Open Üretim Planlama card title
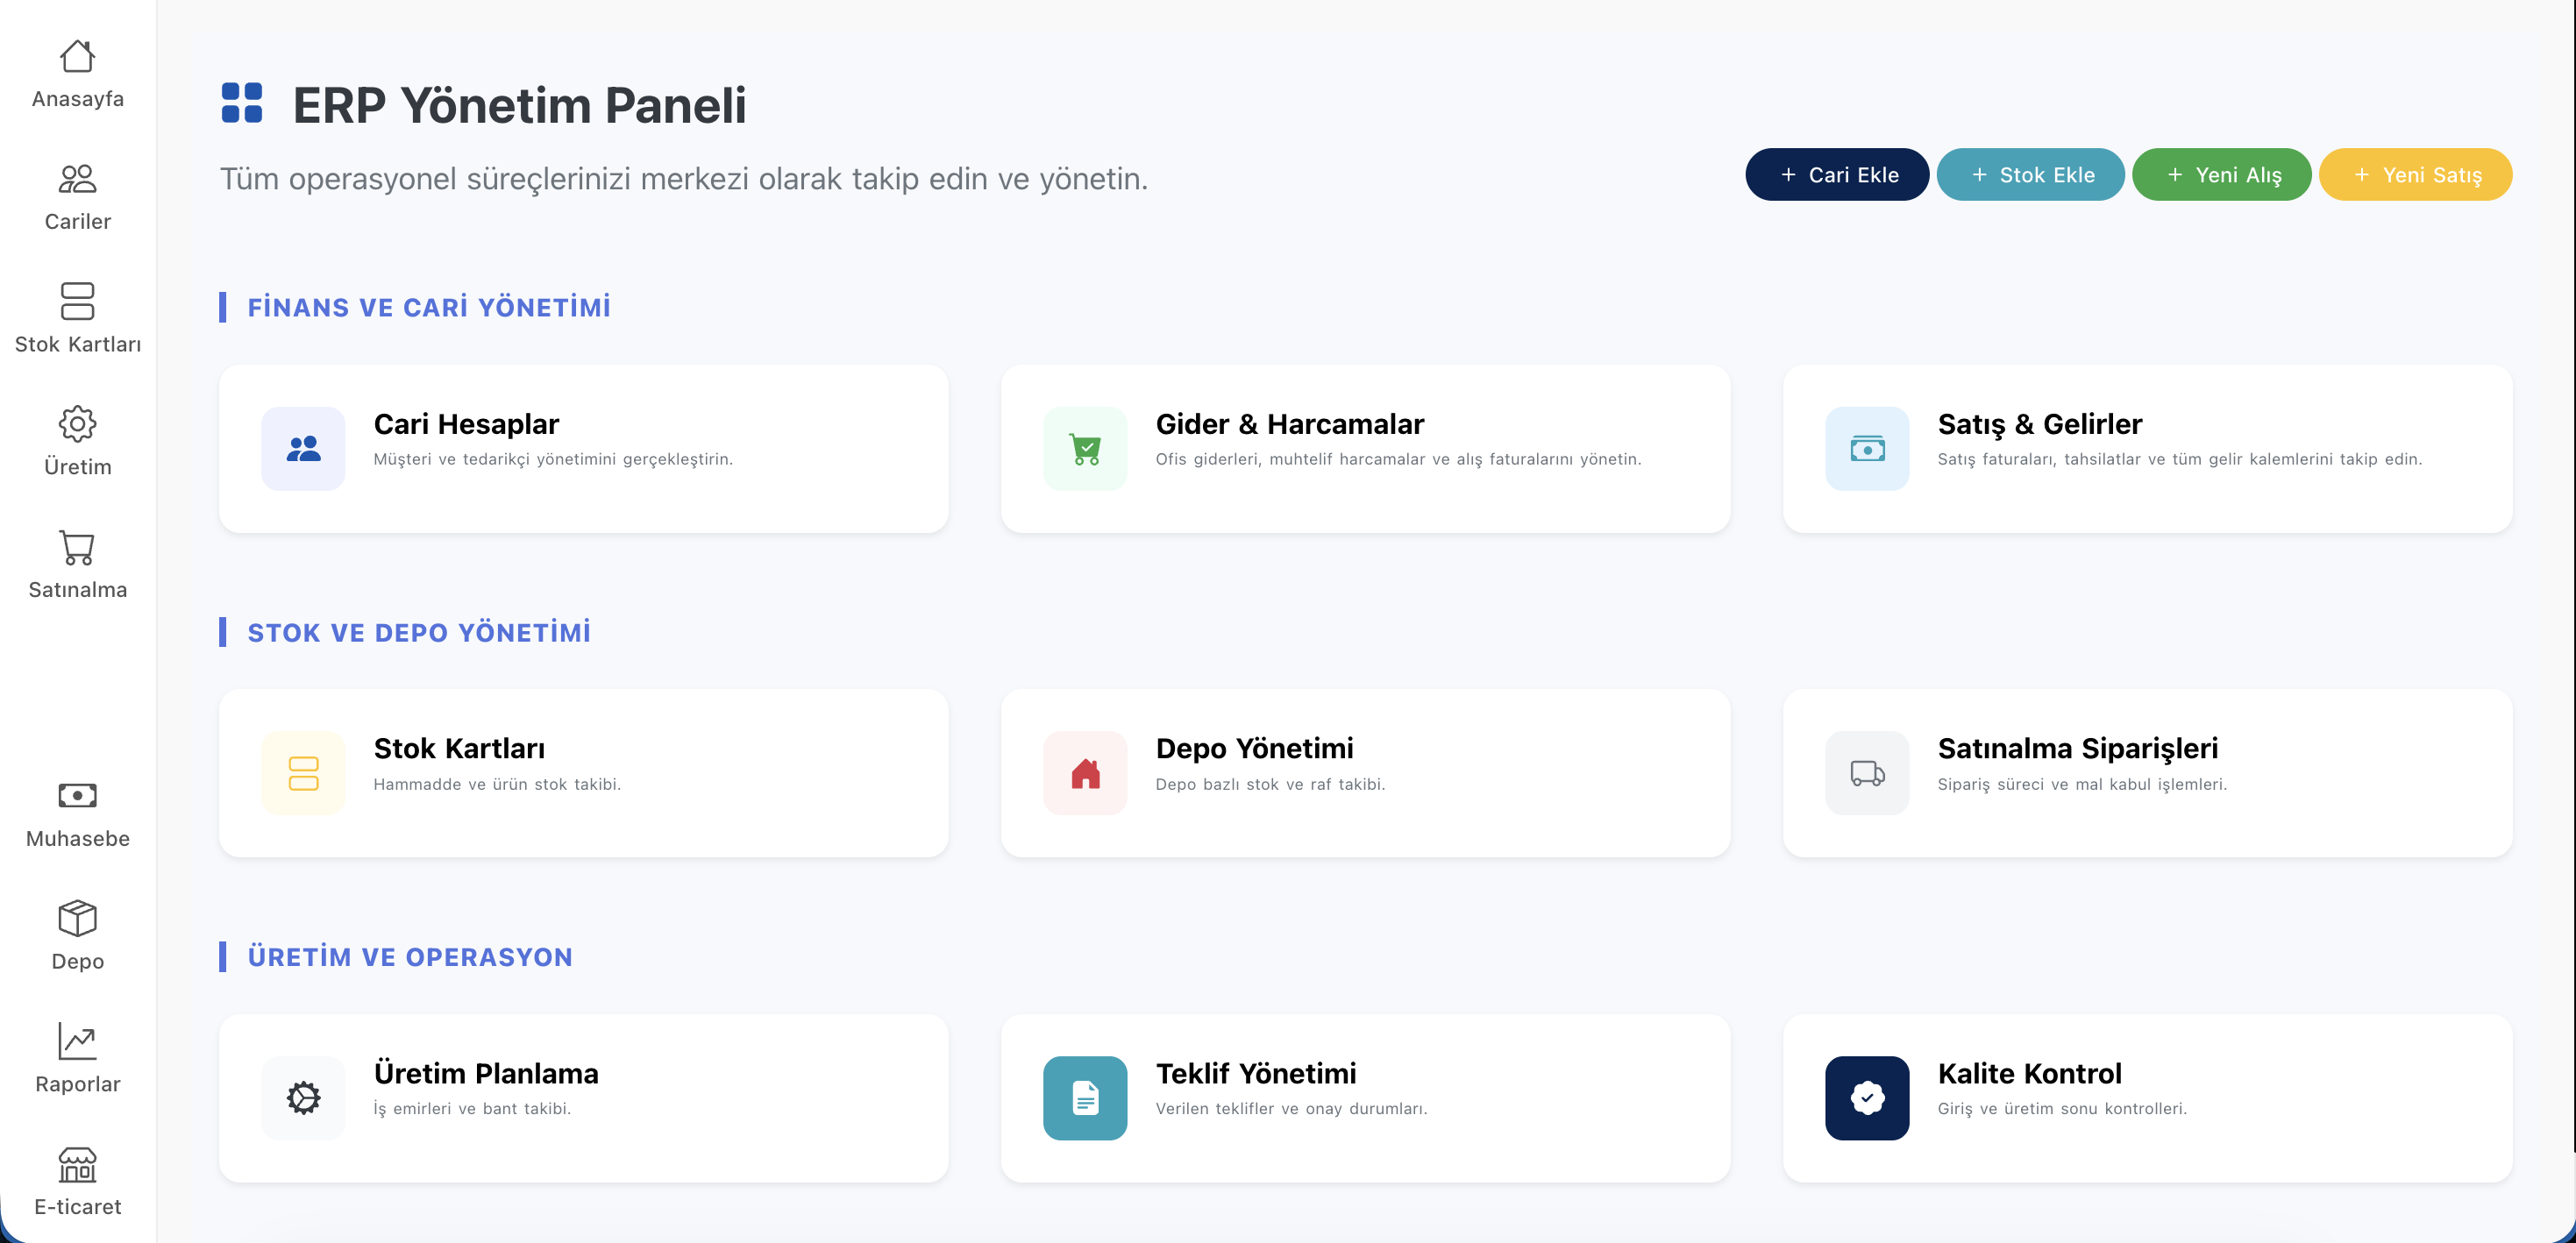Viewport: 2576px width, 1243px height. 486,1073
